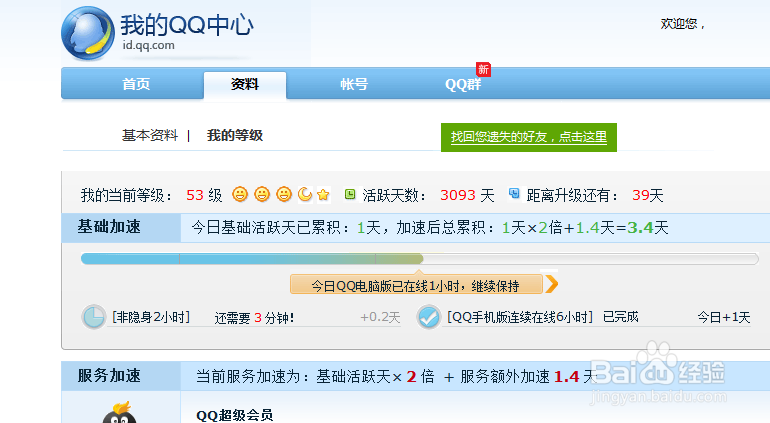Switch to the 帐号 tab

[x=354, y=84]
